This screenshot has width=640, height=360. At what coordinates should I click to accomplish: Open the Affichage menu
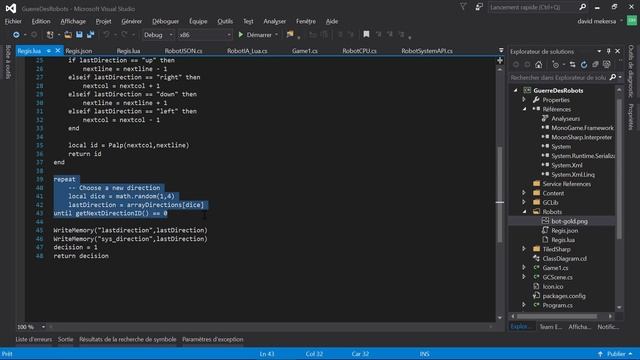click(73, 21)
